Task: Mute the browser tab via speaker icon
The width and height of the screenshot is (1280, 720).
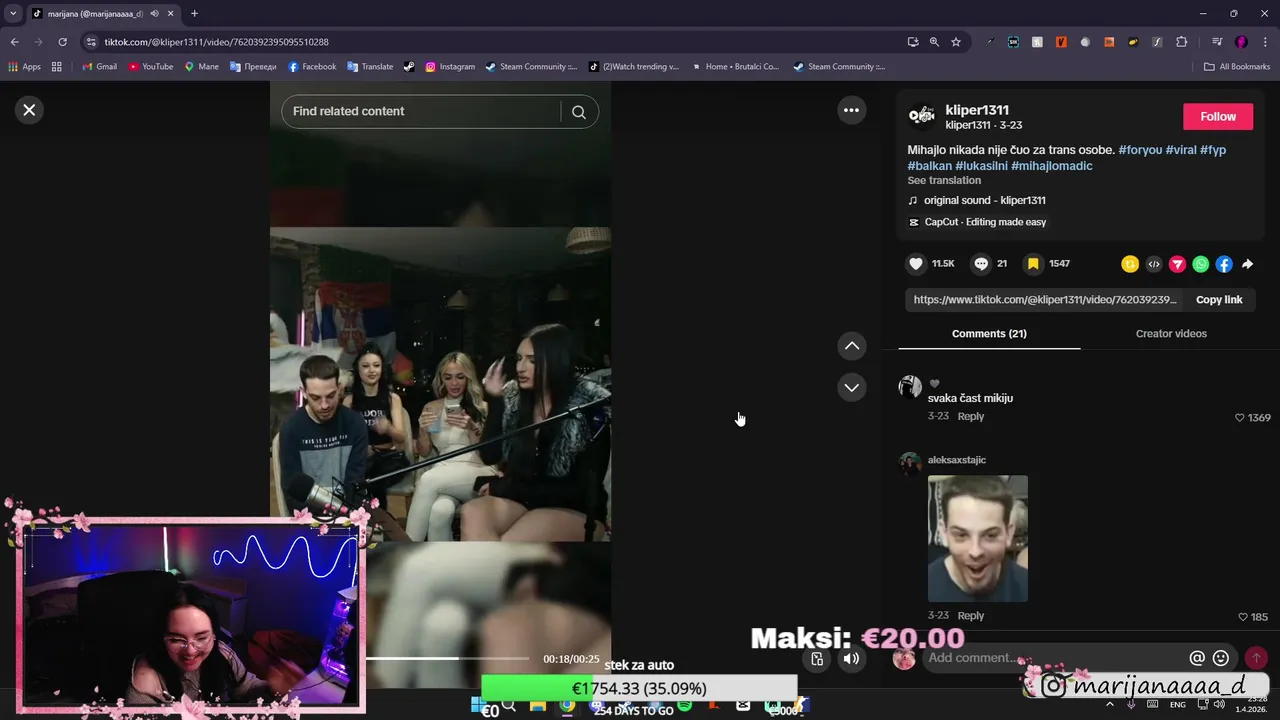Action: [x=154, y=14]
